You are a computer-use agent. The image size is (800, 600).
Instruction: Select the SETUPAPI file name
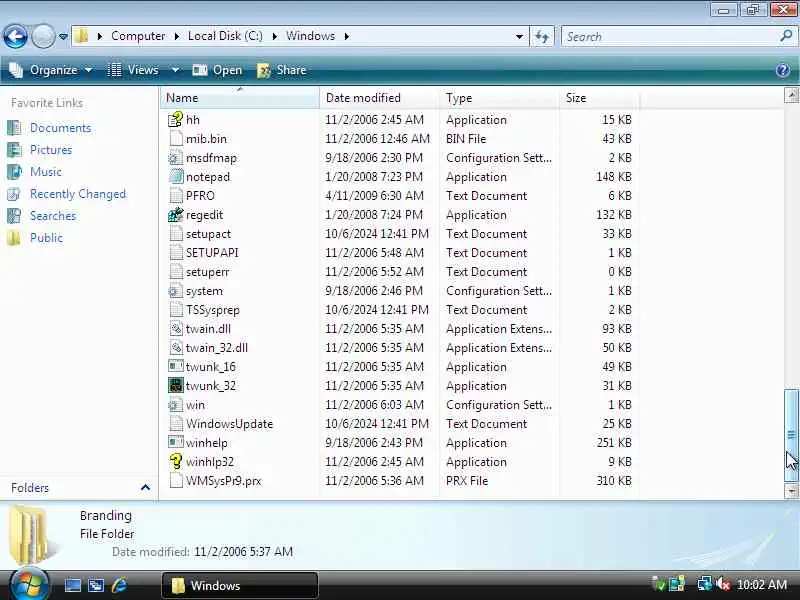pos(212,253)
